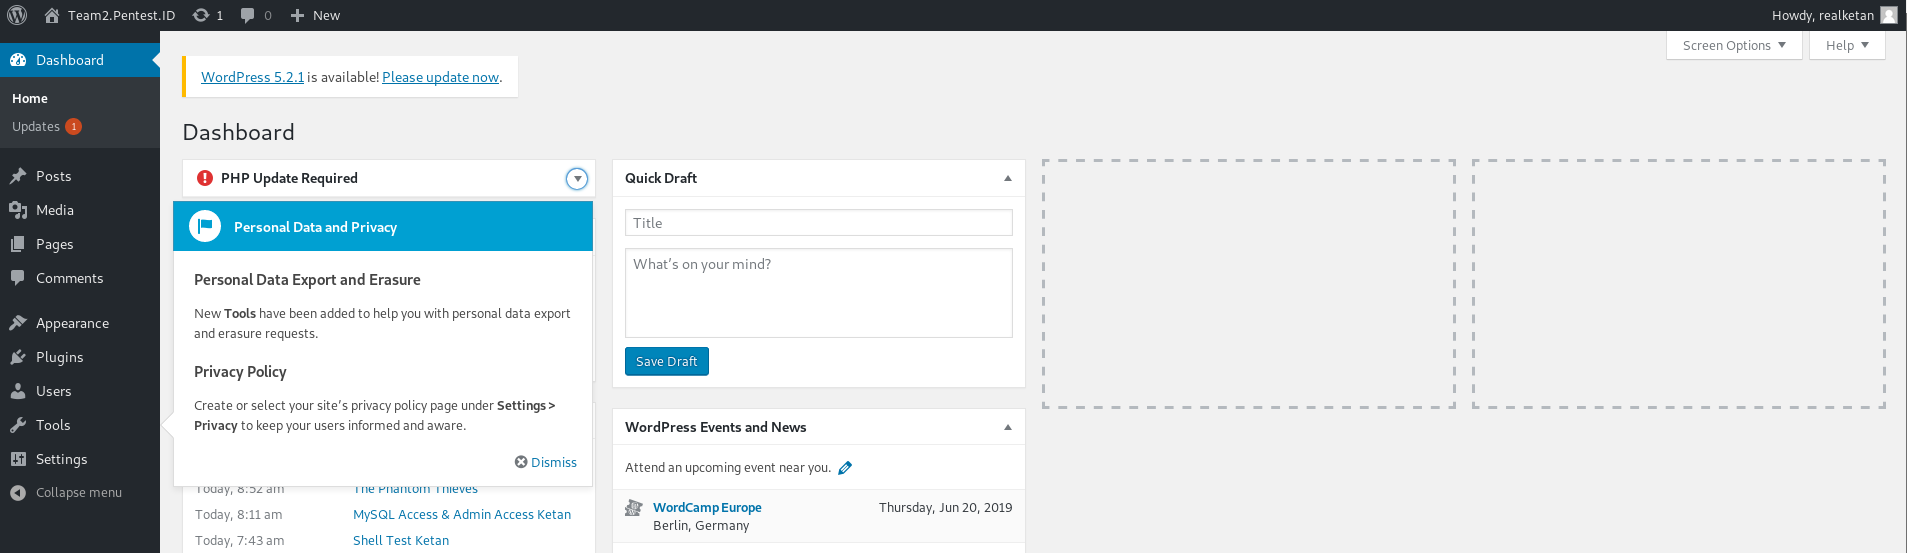Click the What's on your mind textarea
Image resolution: width=1907 pixels, height=553 pixels.
click(x=819, y=293)
